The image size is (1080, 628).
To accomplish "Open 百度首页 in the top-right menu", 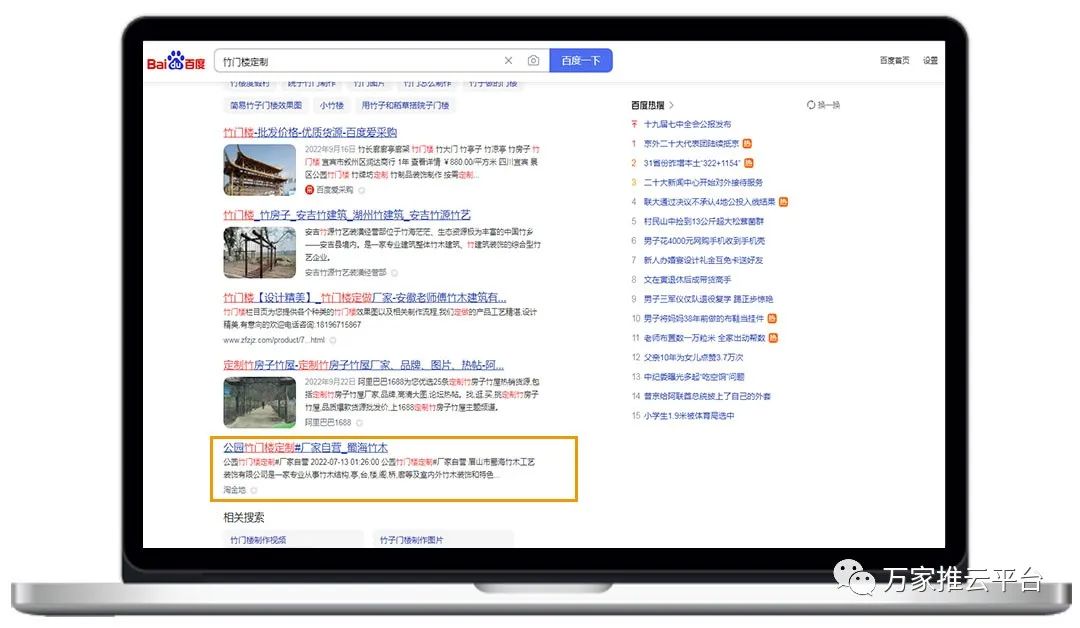I will (x=894, y=61).
